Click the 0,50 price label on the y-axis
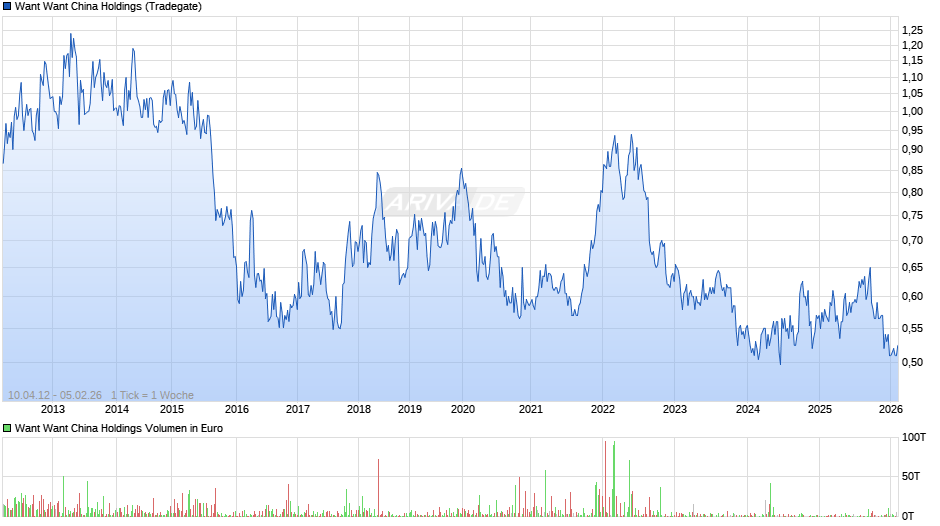Viewport: 940px width, 526px height. [912, 362]
